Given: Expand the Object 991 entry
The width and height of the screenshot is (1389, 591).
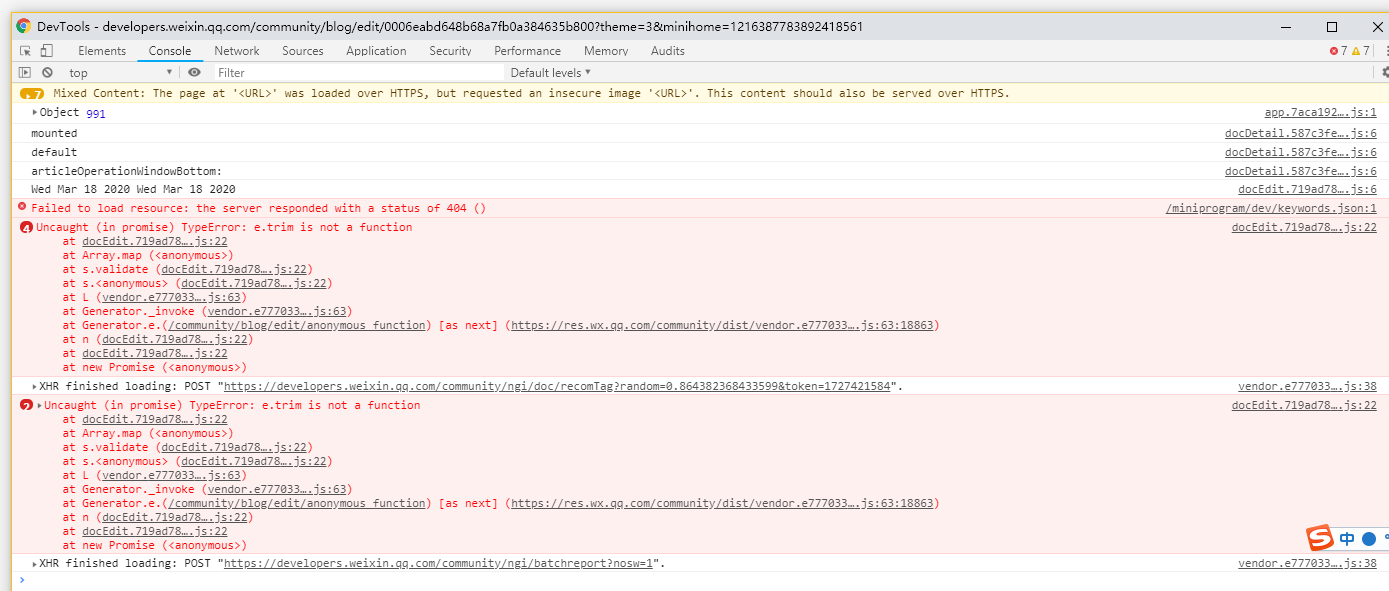Looking at the screenshot, I should coord(35,112).
